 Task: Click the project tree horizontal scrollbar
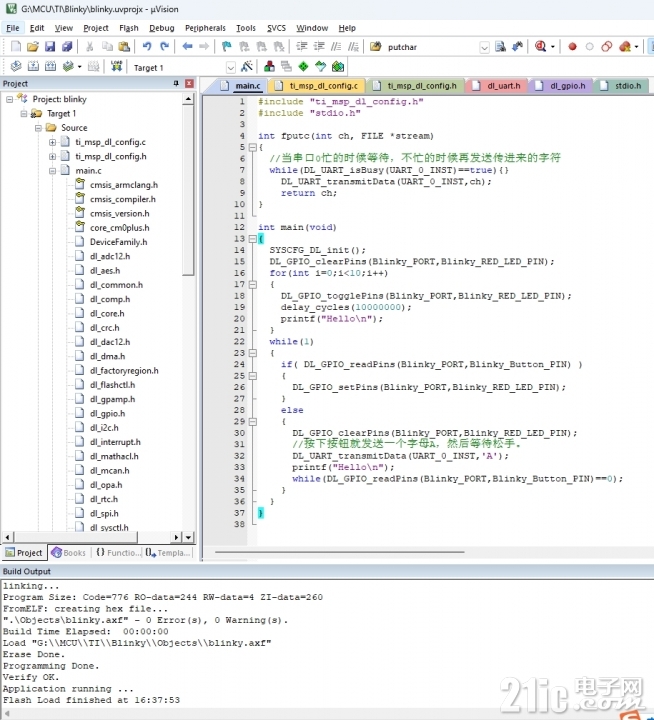[x=75, y=537]
